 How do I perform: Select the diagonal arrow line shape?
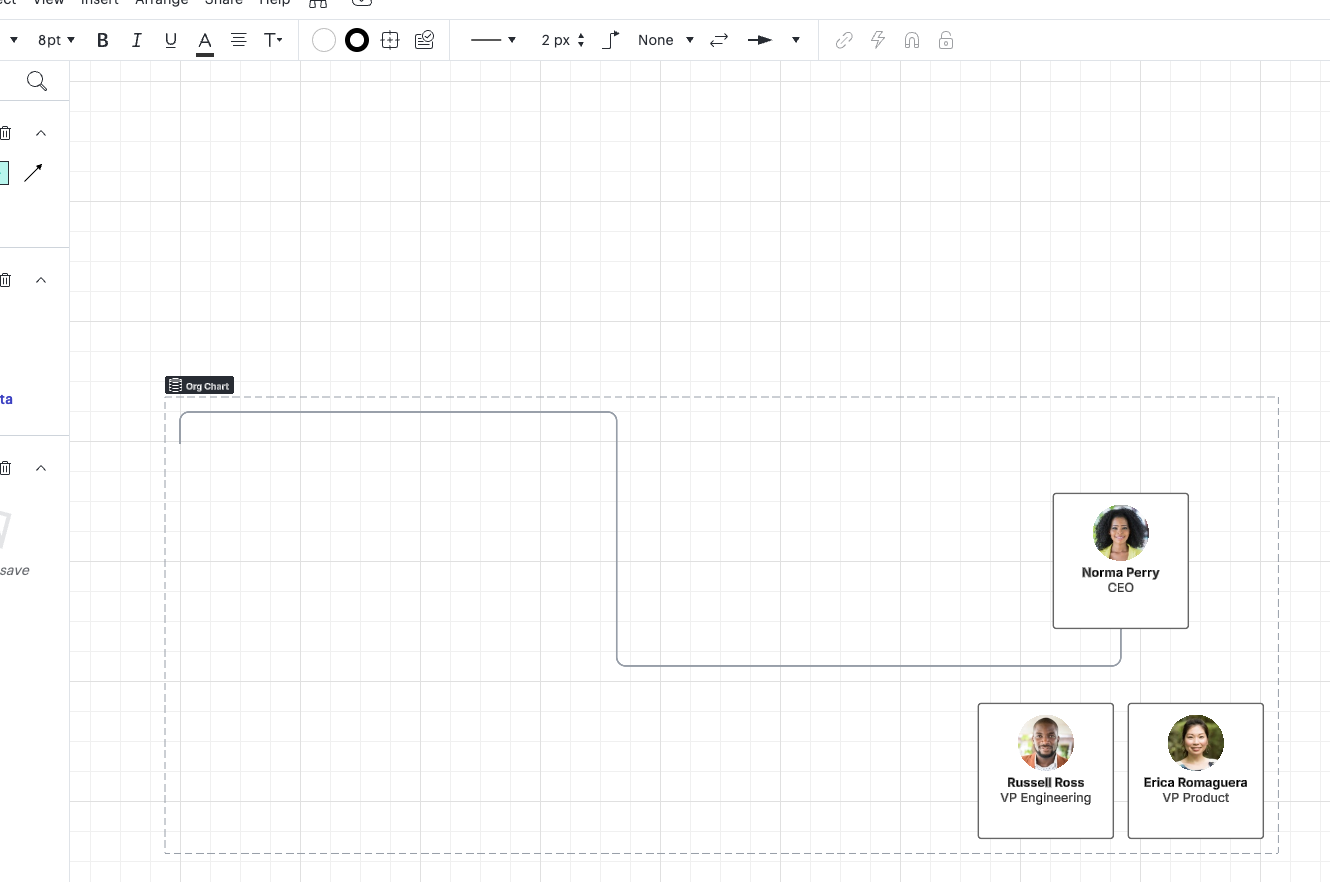[x=33, y=173]
